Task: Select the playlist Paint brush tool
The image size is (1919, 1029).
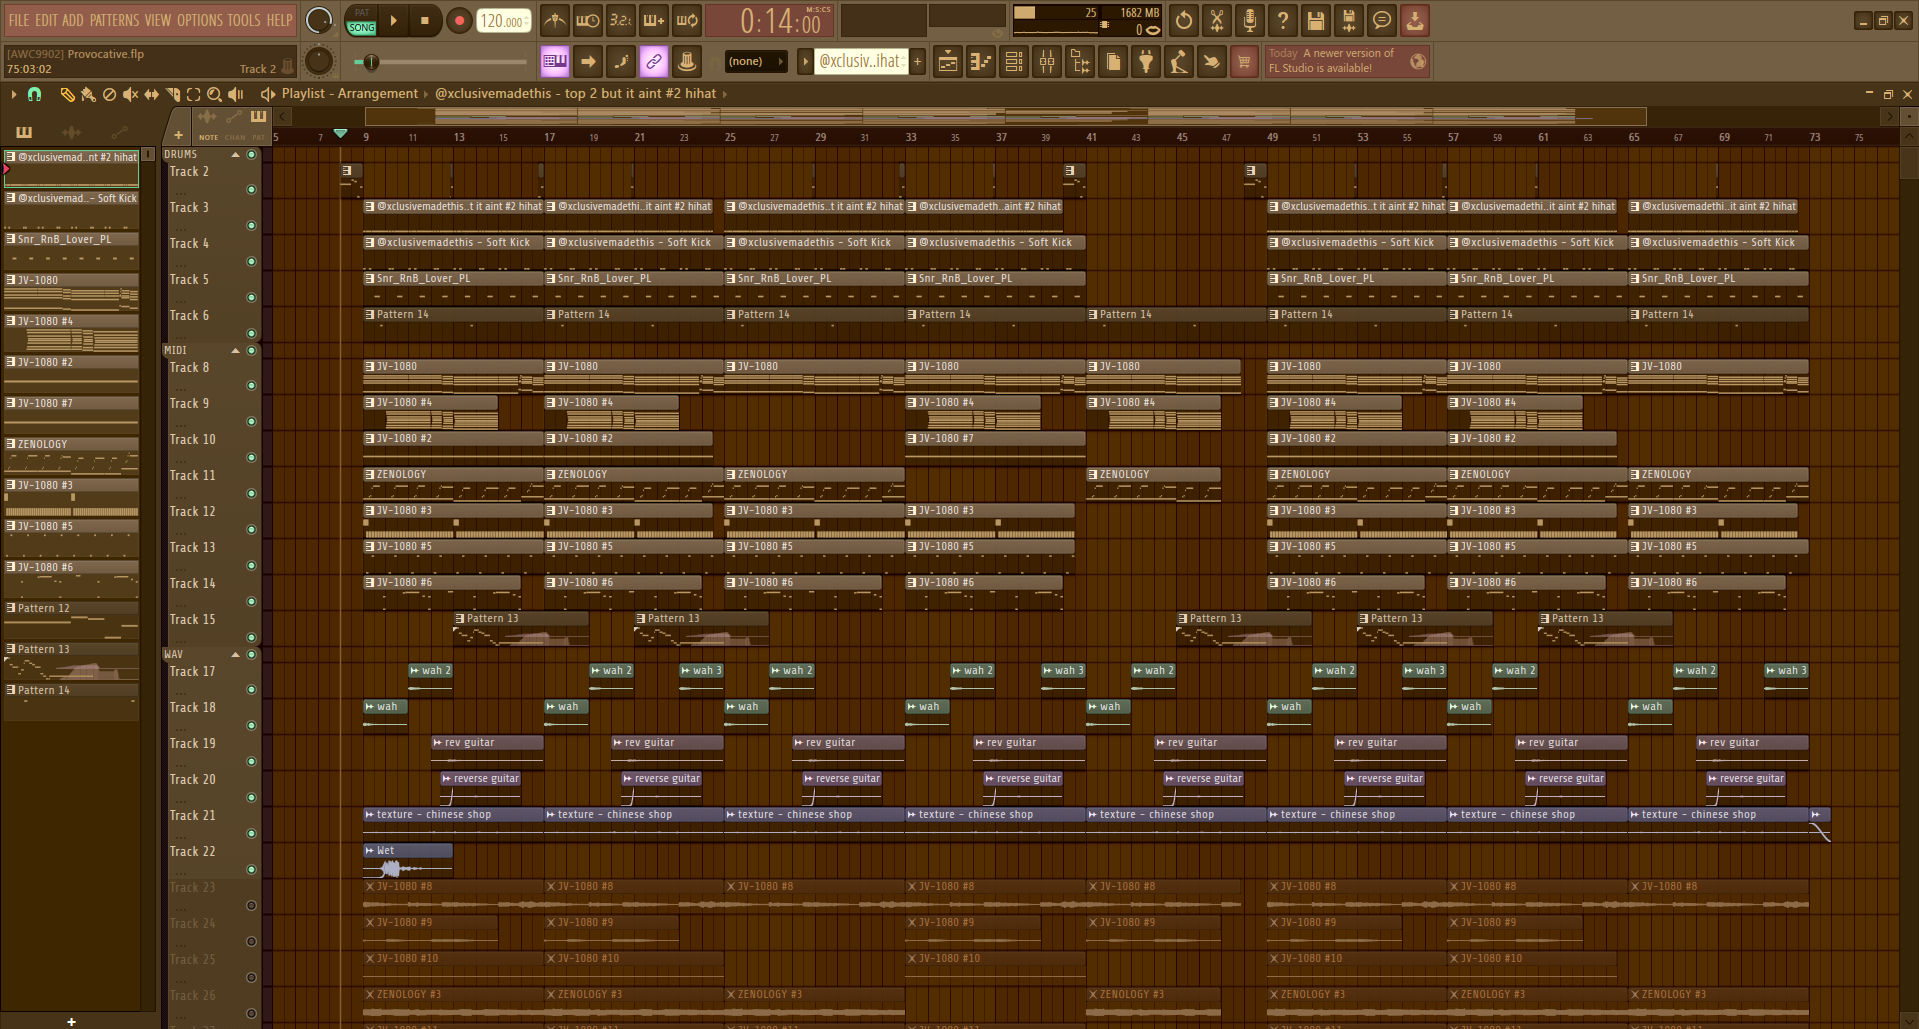Action: point(88,94)
